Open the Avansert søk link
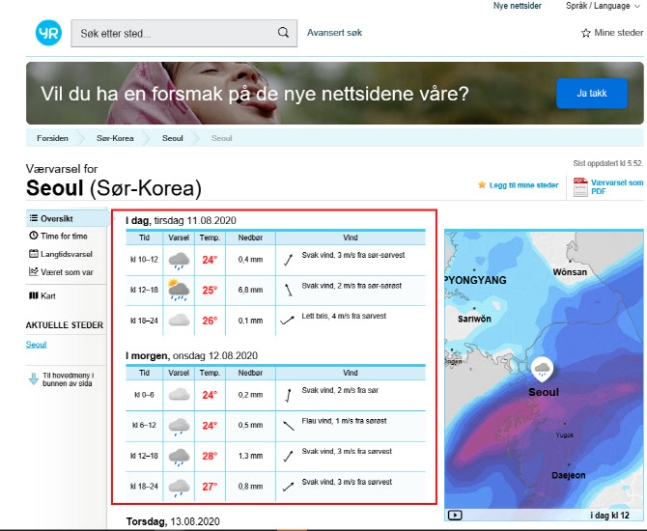Screen dimensions: 647x531 coord(334,33)
